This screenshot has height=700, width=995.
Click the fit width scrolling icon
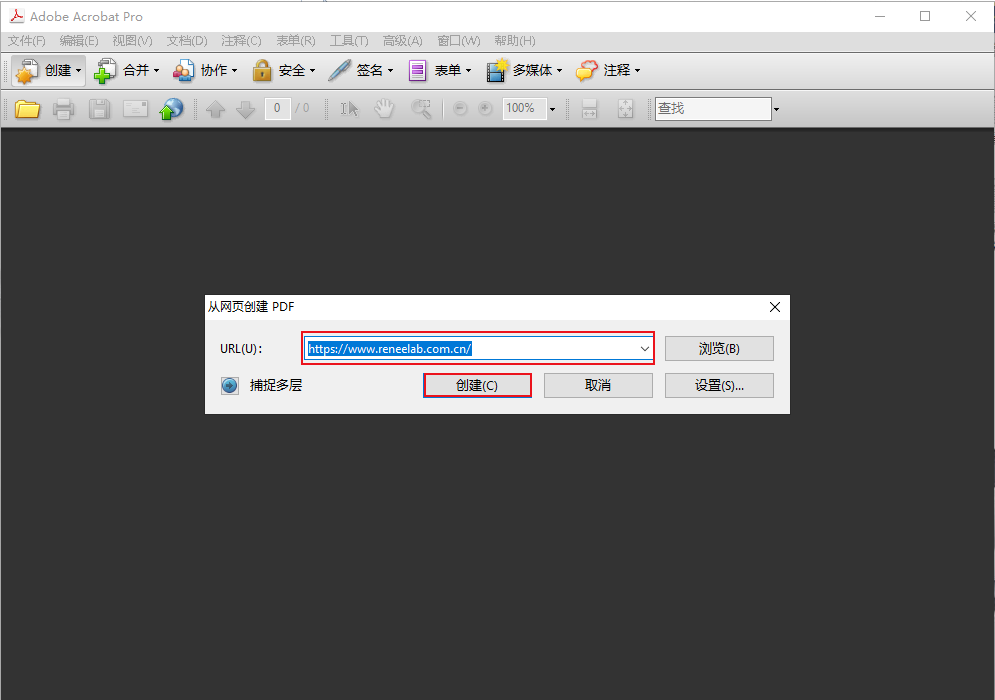590,109
